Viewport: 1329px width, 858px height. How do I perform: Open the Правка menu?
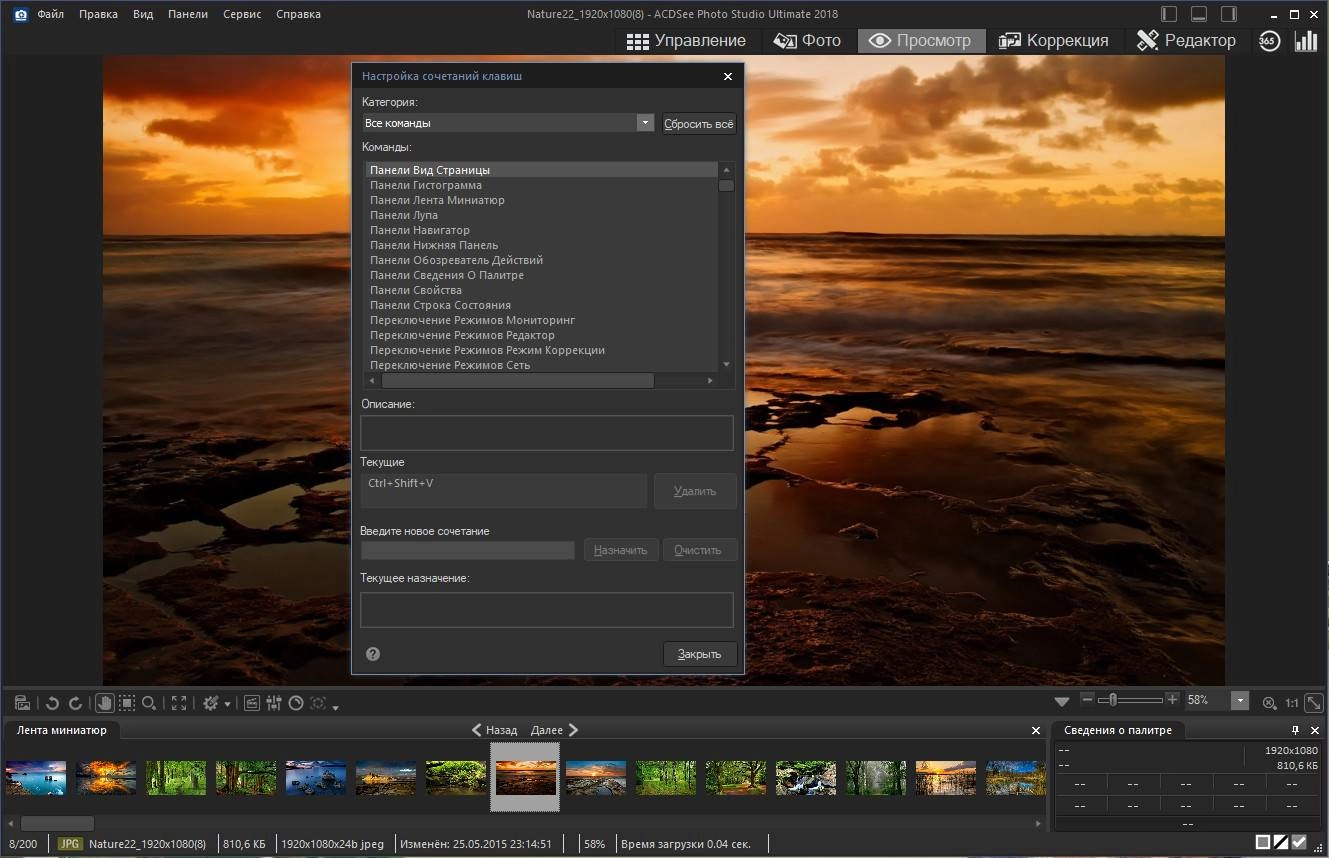(x=98, y=14)
